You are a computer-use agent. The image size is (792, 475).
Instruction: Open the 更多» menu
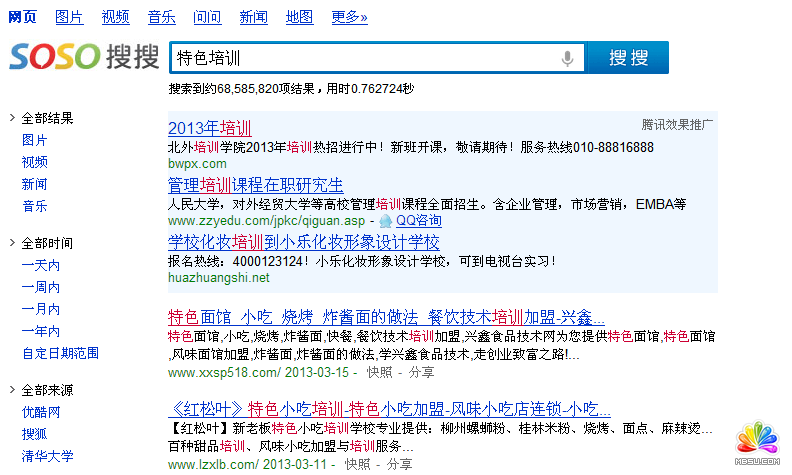[349, 17]
